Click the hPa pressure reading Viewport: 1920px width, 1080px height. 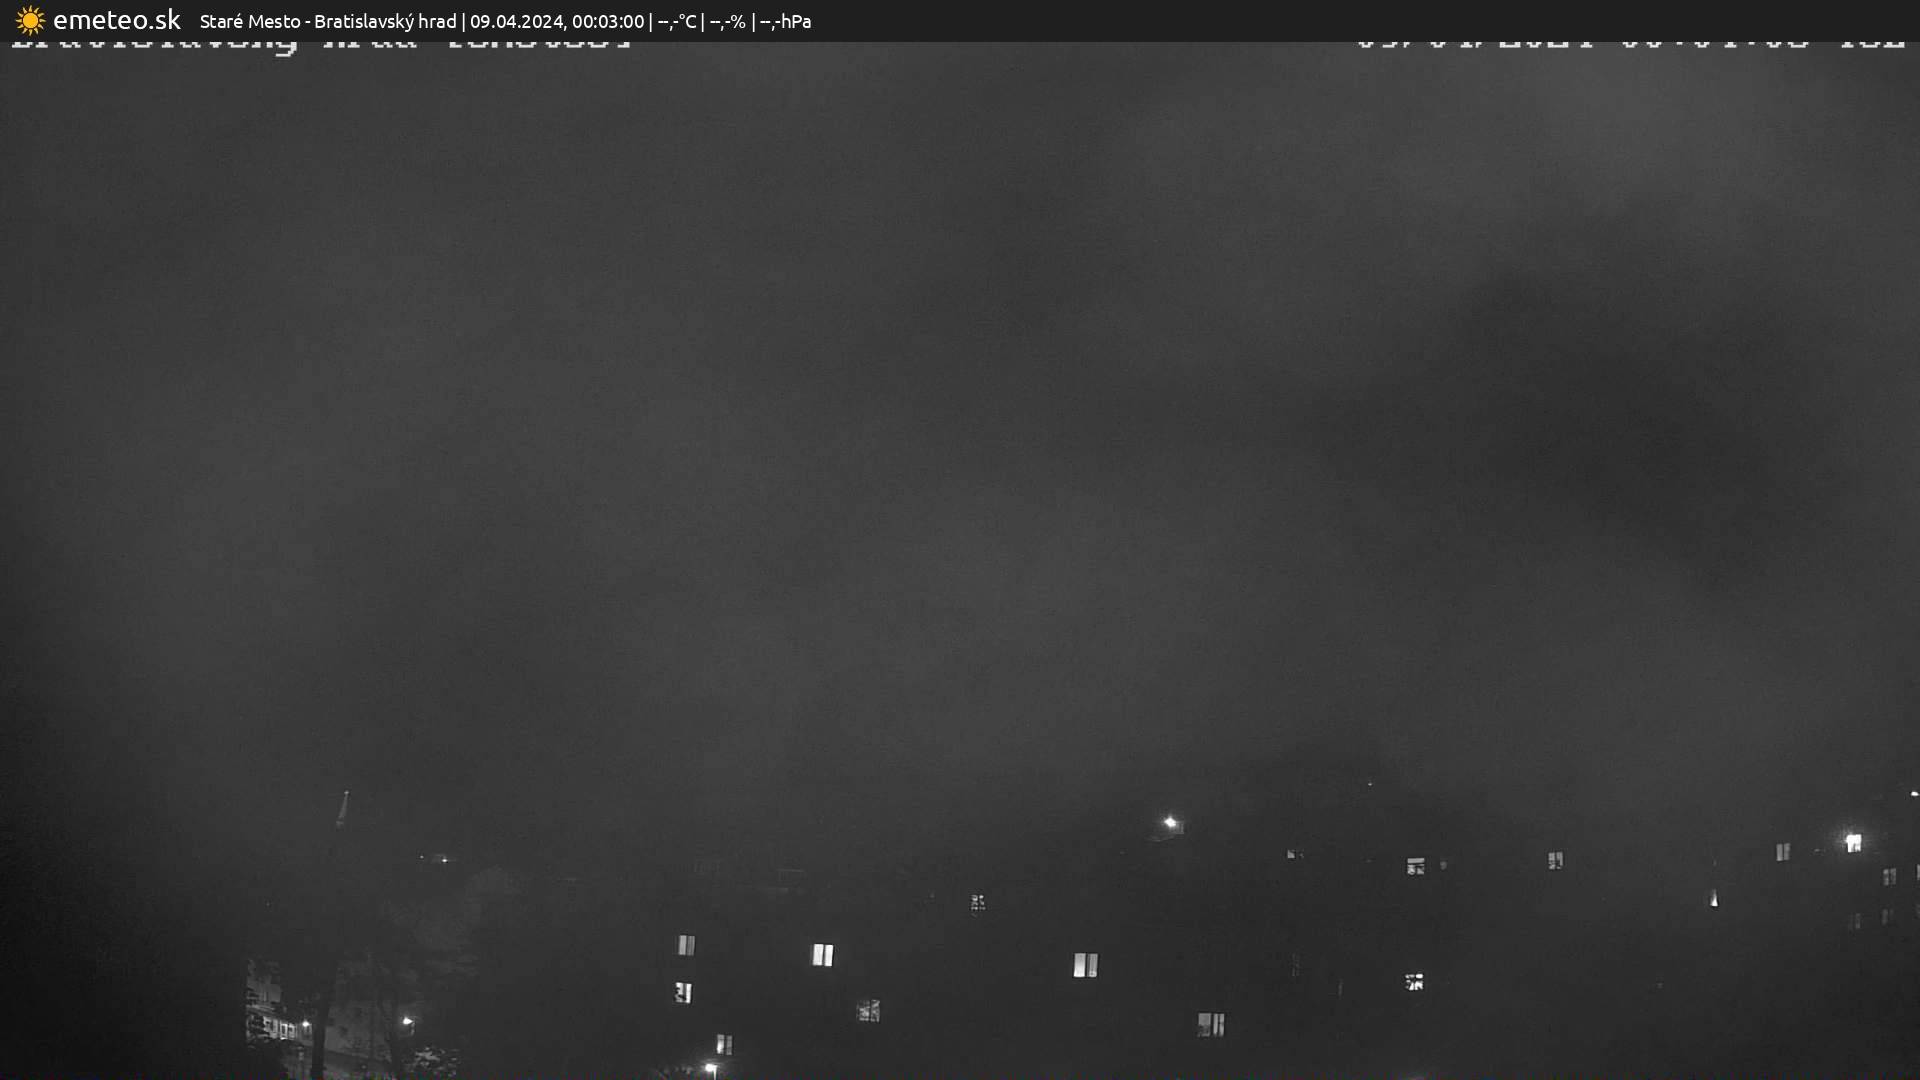(x=785, y=21)
